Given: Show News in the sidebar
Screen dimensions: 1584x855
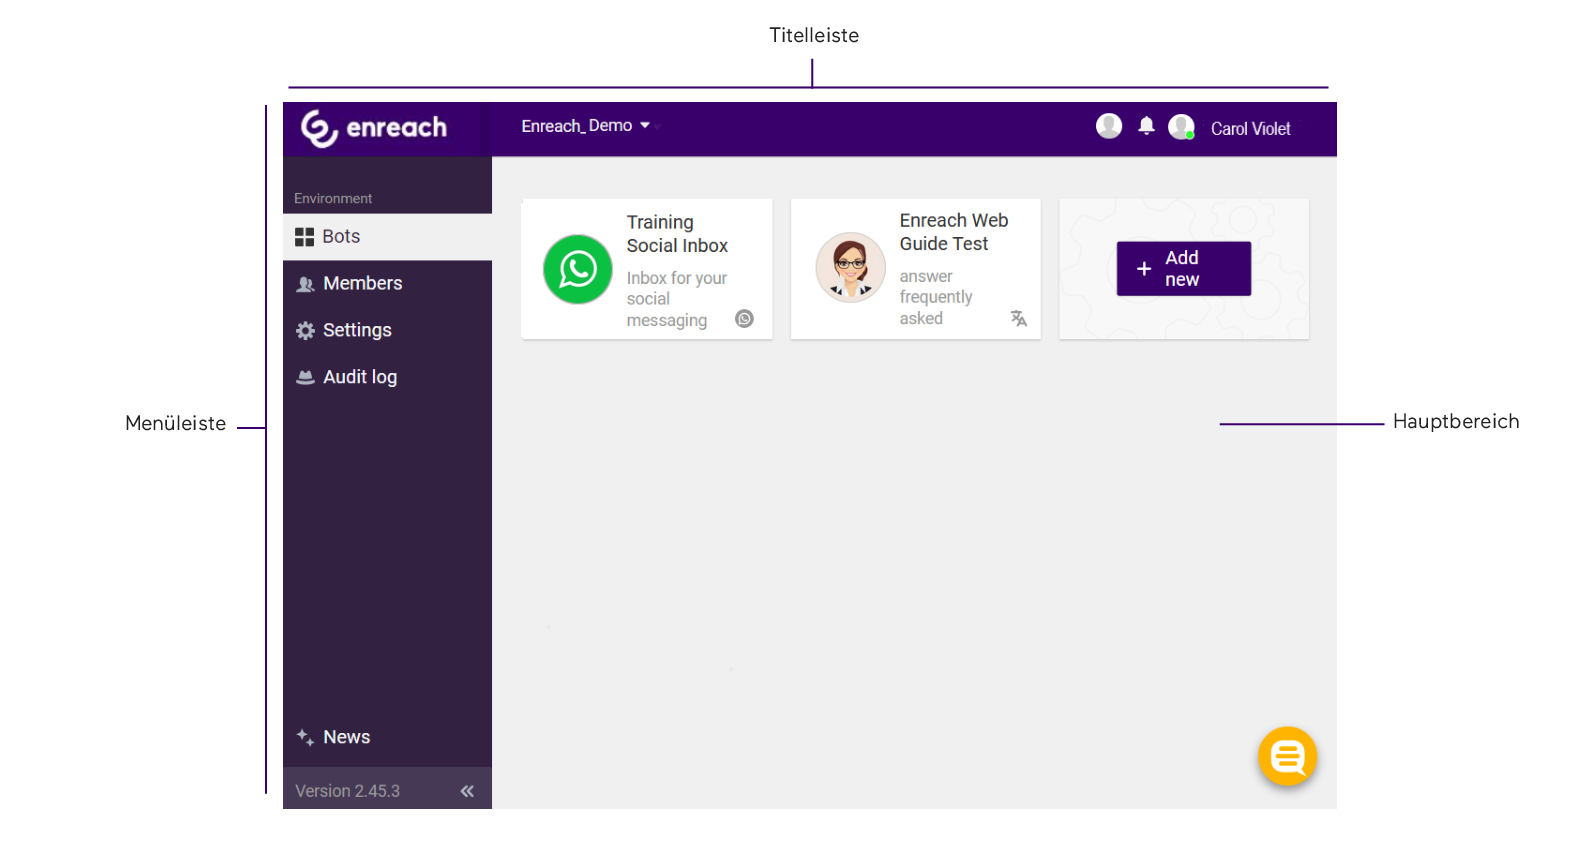Looking at the screenshot, I should 346,738.
